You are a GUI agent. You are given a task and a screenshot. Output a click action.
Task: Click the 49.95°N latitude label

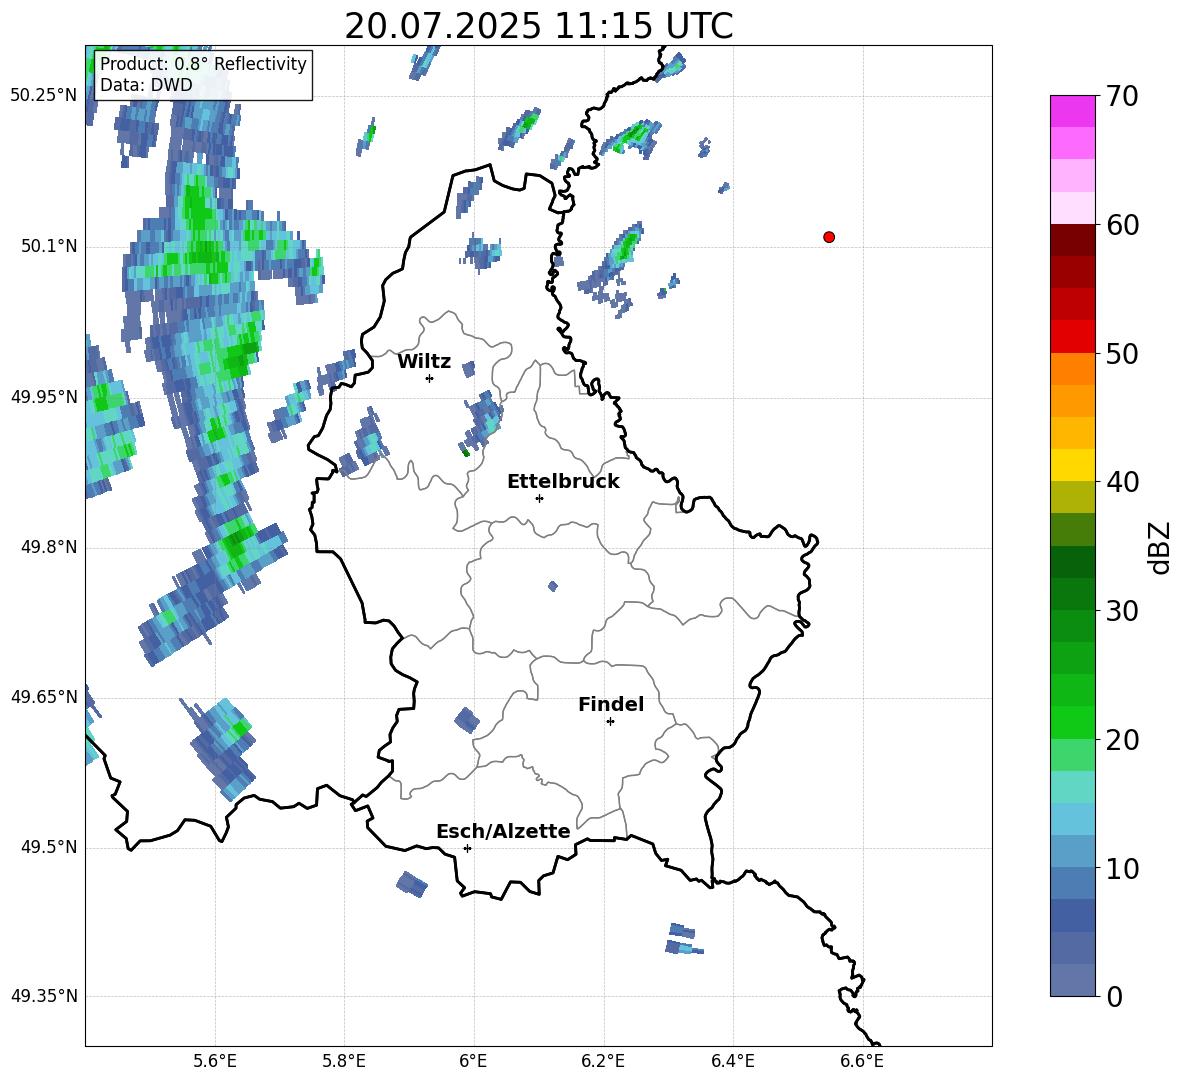(x=44, y=397)
